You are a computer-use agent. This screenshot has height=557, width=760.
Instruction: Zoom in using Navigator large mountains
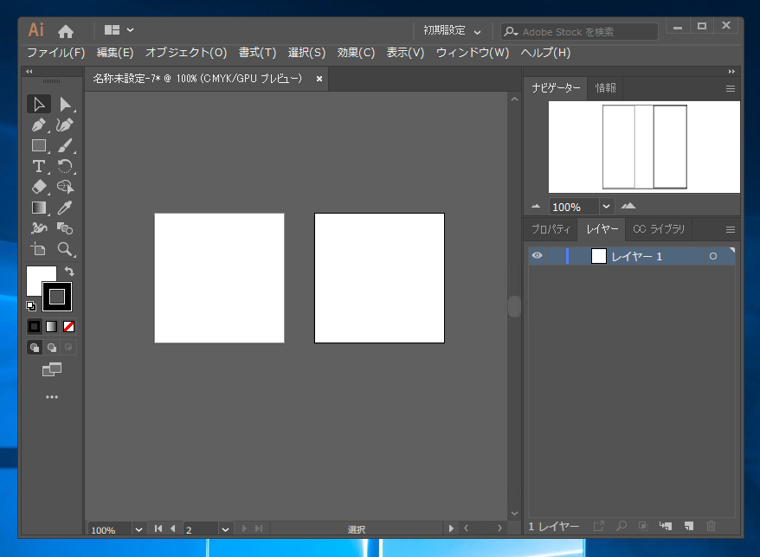628,206
